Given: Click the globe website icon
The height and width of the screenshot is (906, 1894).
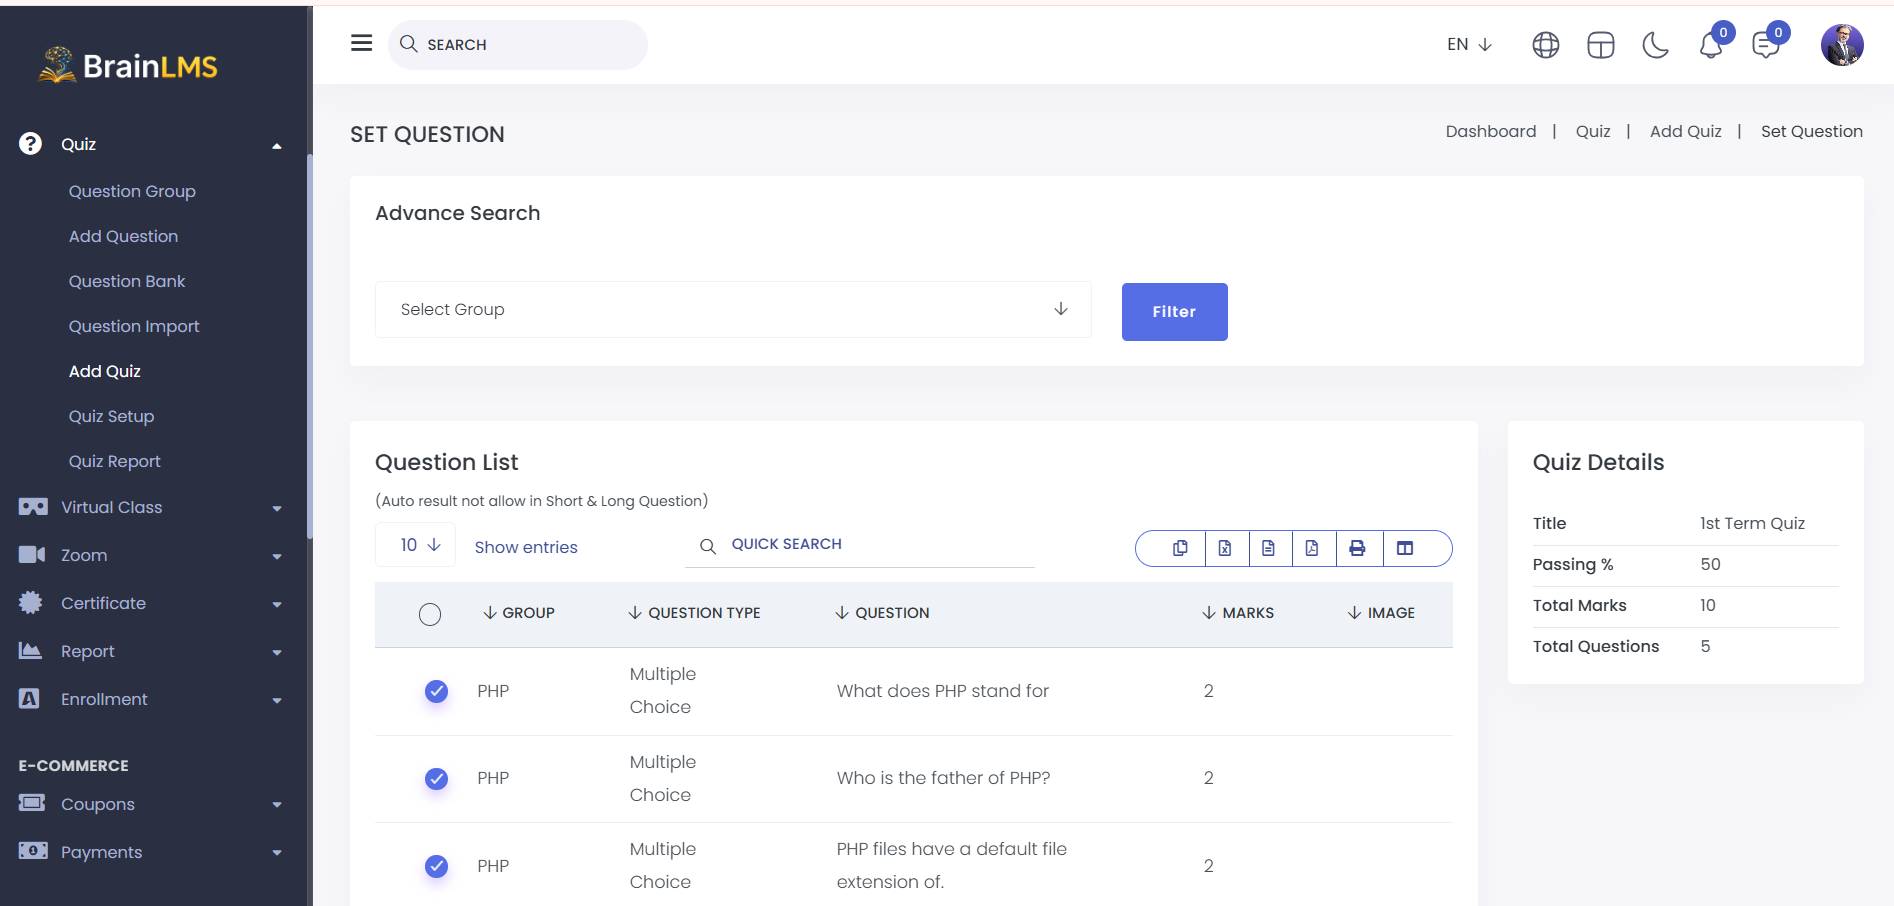Looking at the screenshot, I should coord(1545,45).
